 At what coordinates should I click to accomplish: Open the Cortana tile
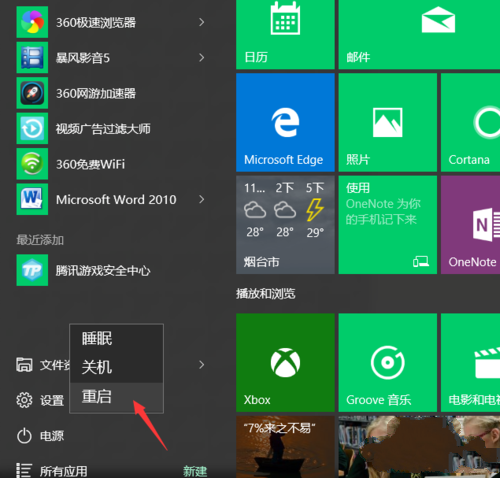(x=470, y=122)
